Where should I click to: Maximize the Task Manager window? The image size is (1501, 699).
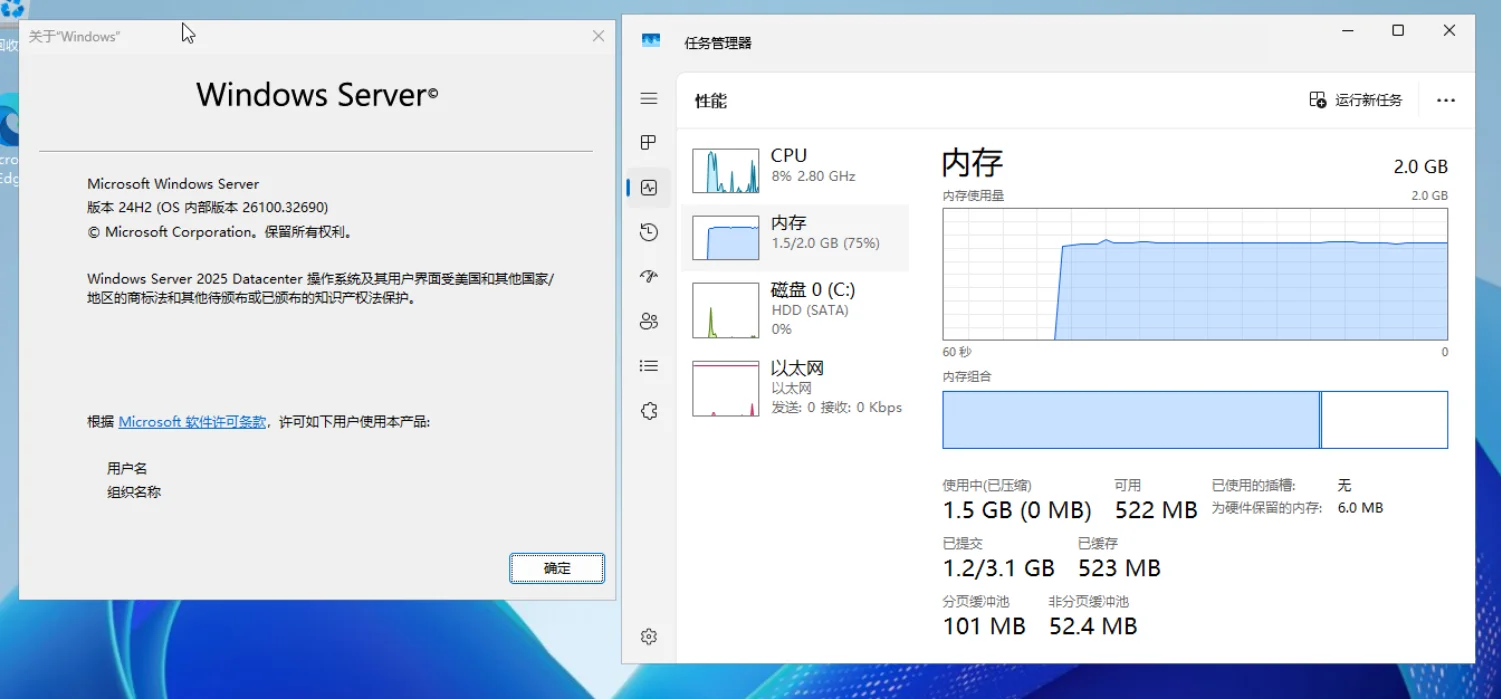pos(1398,31)
